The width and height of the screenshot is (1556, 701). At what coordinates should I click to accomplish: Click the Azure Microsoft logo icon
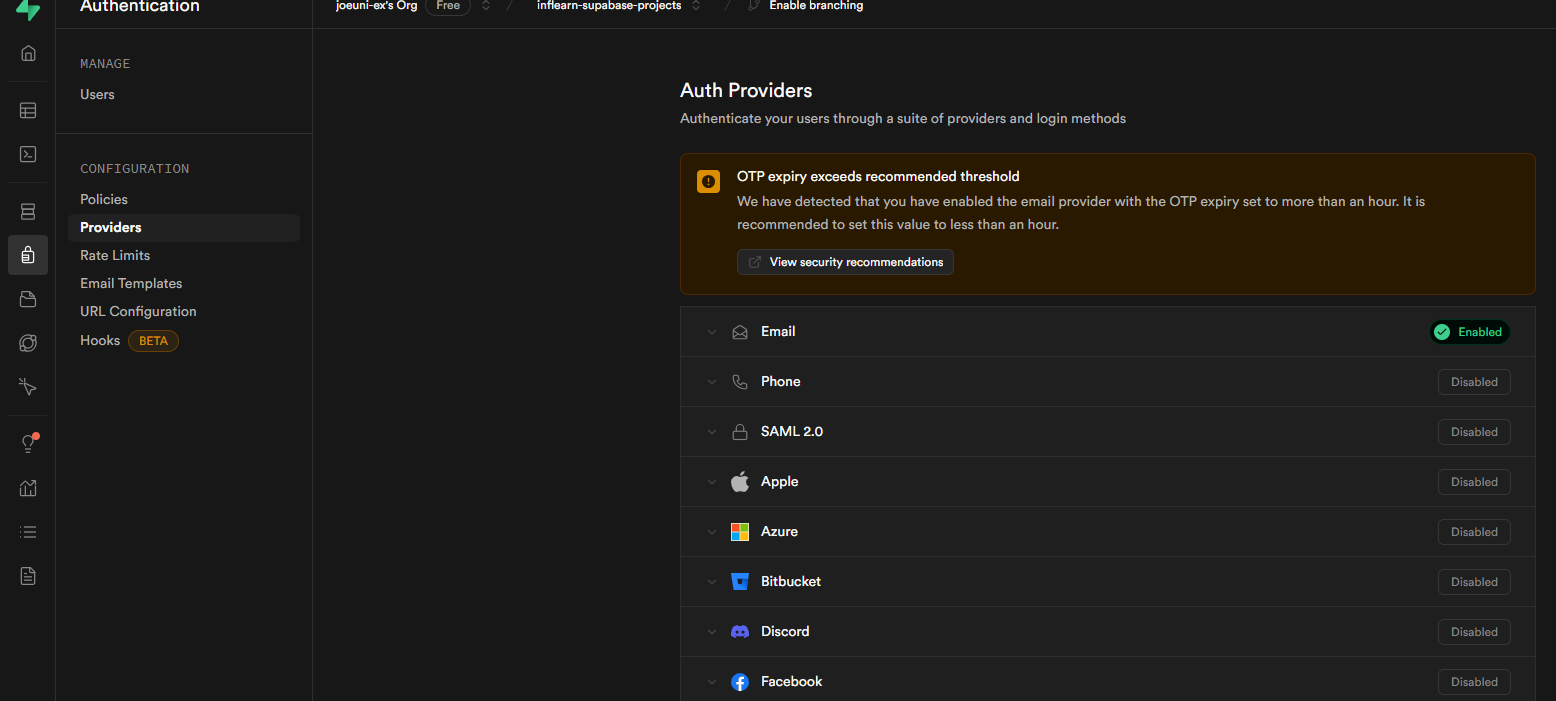(740, 532)
